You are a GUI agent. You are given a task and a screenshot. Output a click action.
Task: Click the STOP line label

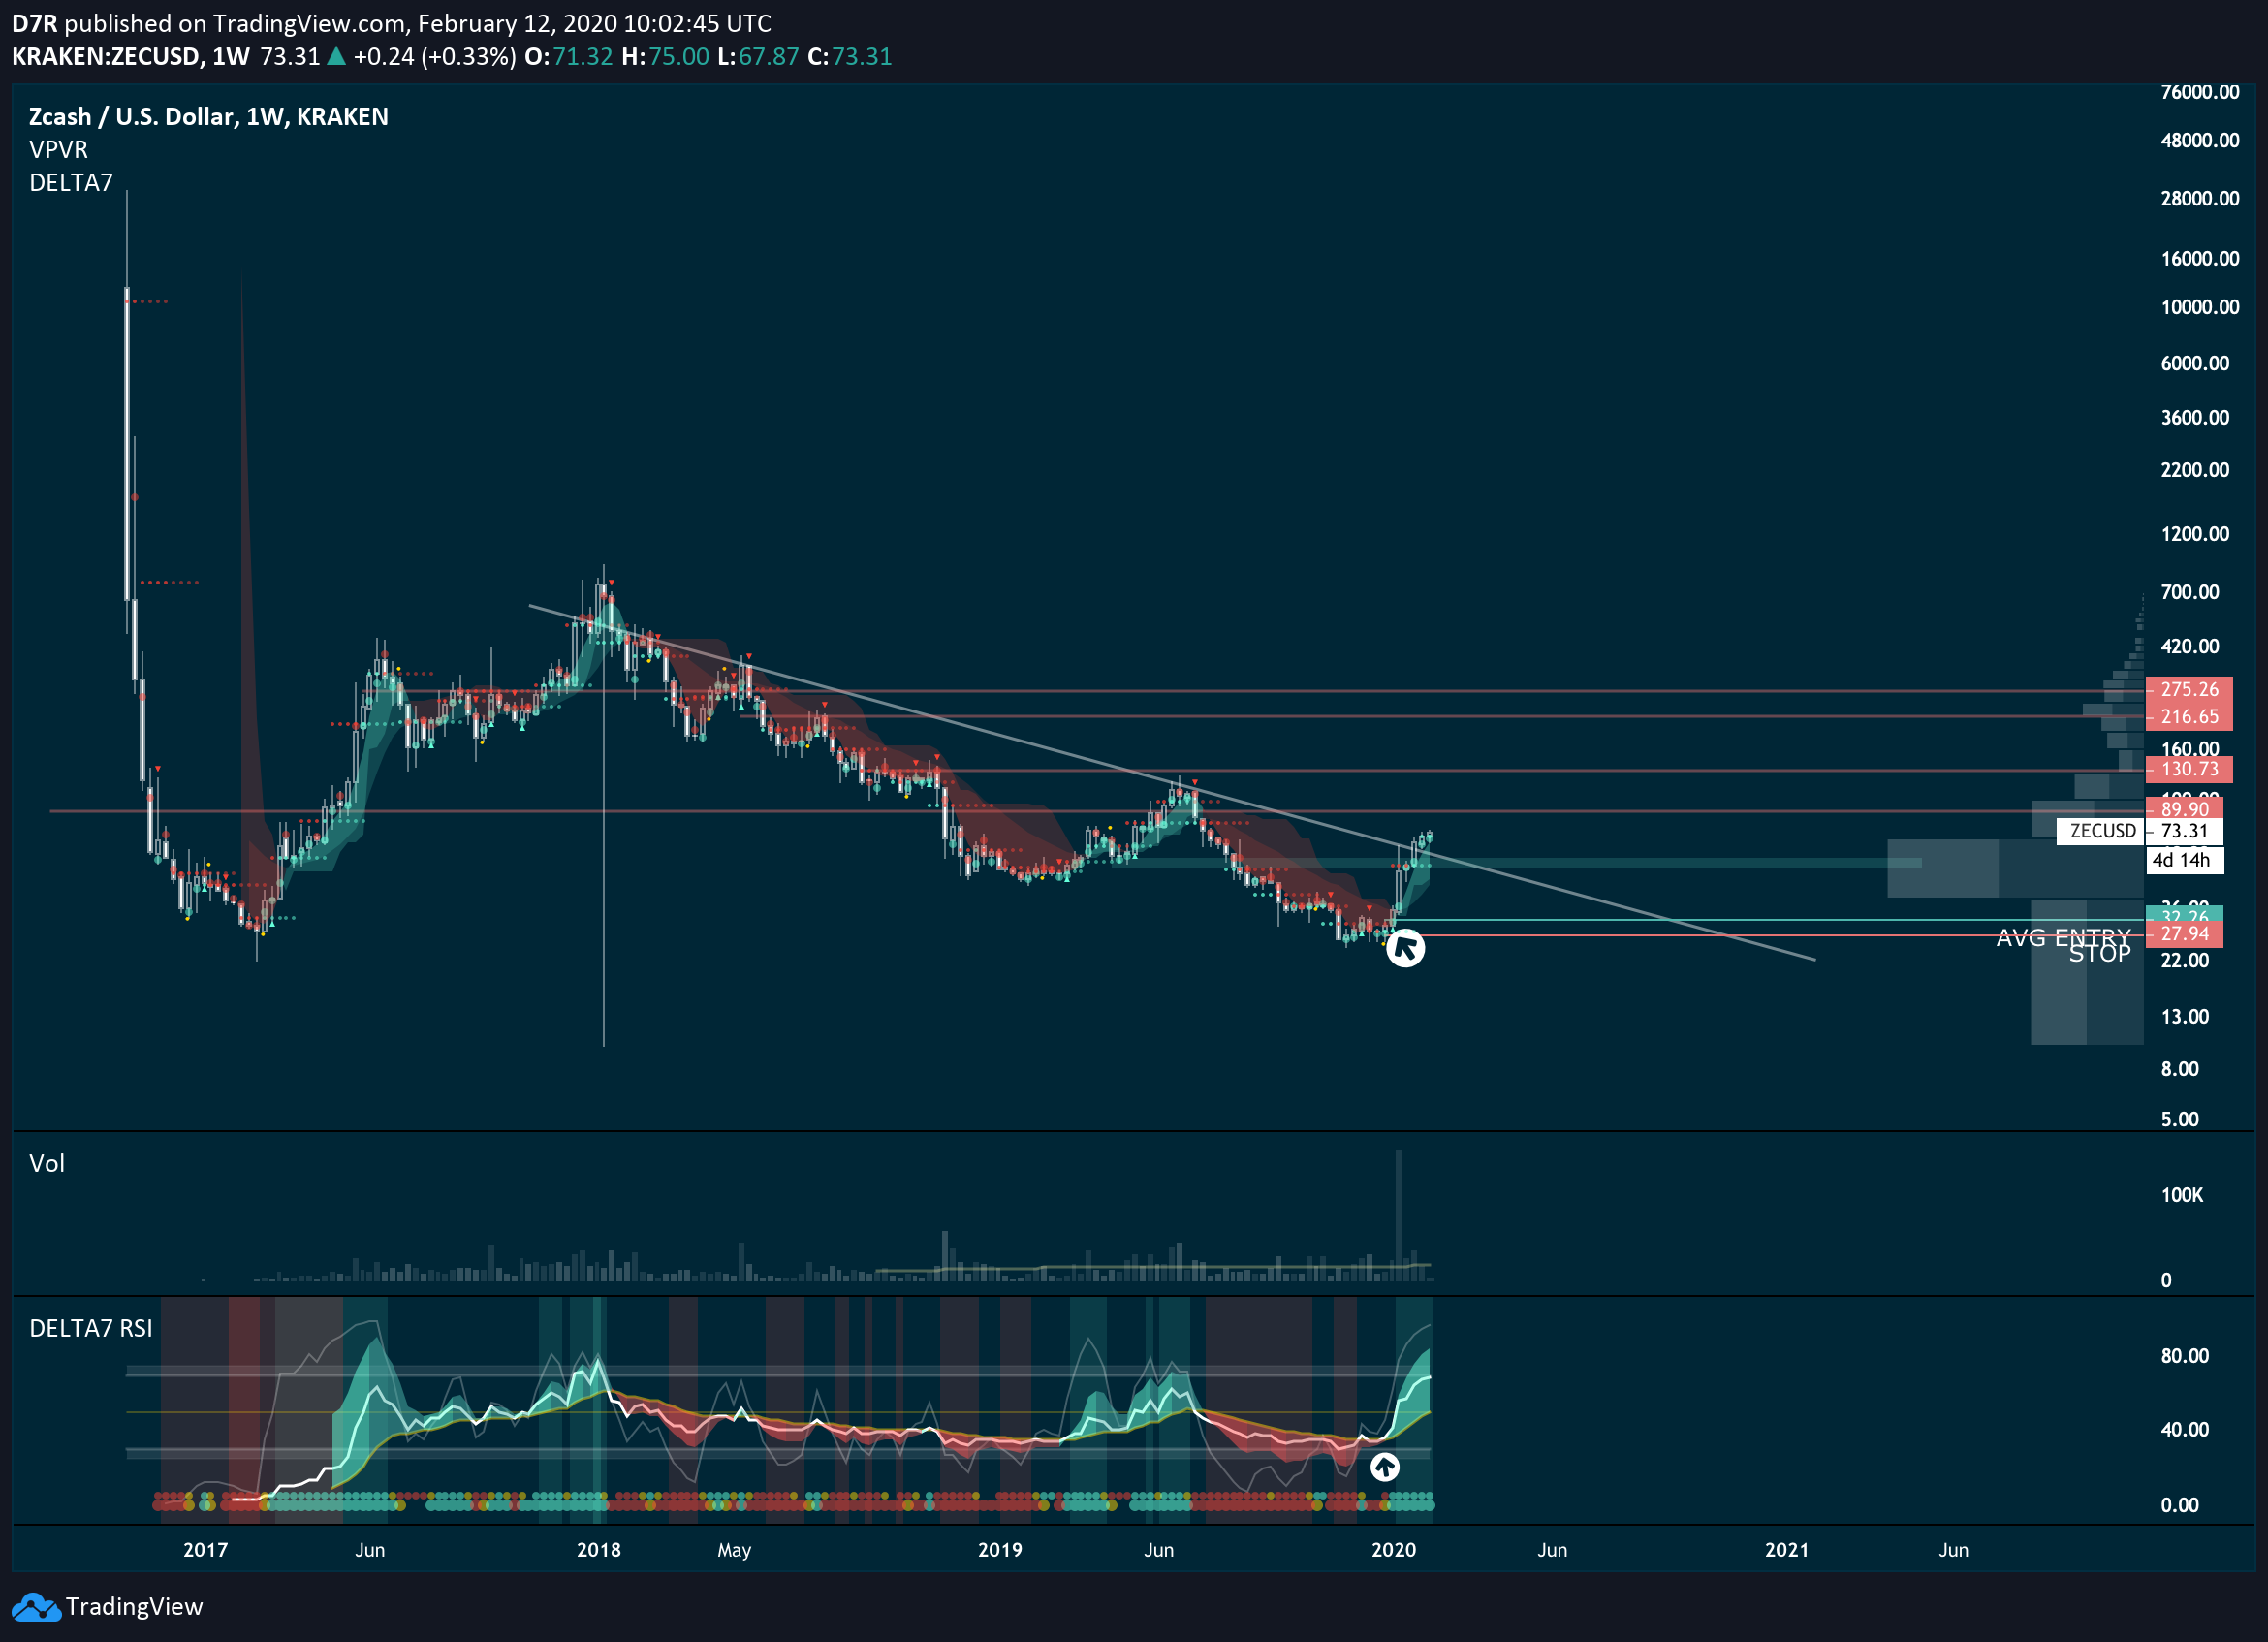2099,954
